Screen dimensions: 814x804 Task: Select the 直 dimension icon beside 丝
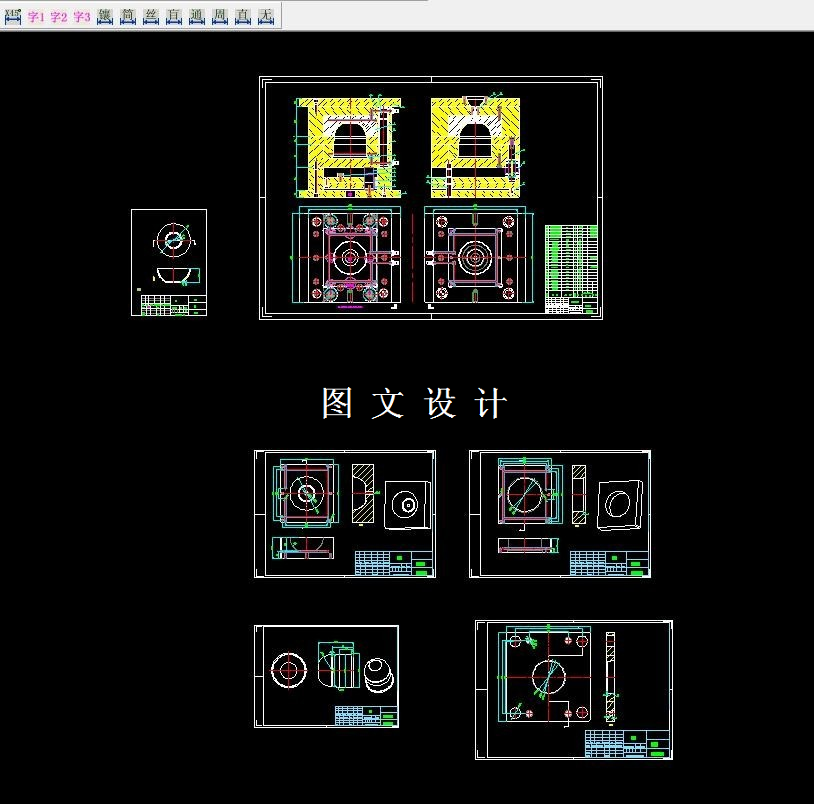(174, 17)
